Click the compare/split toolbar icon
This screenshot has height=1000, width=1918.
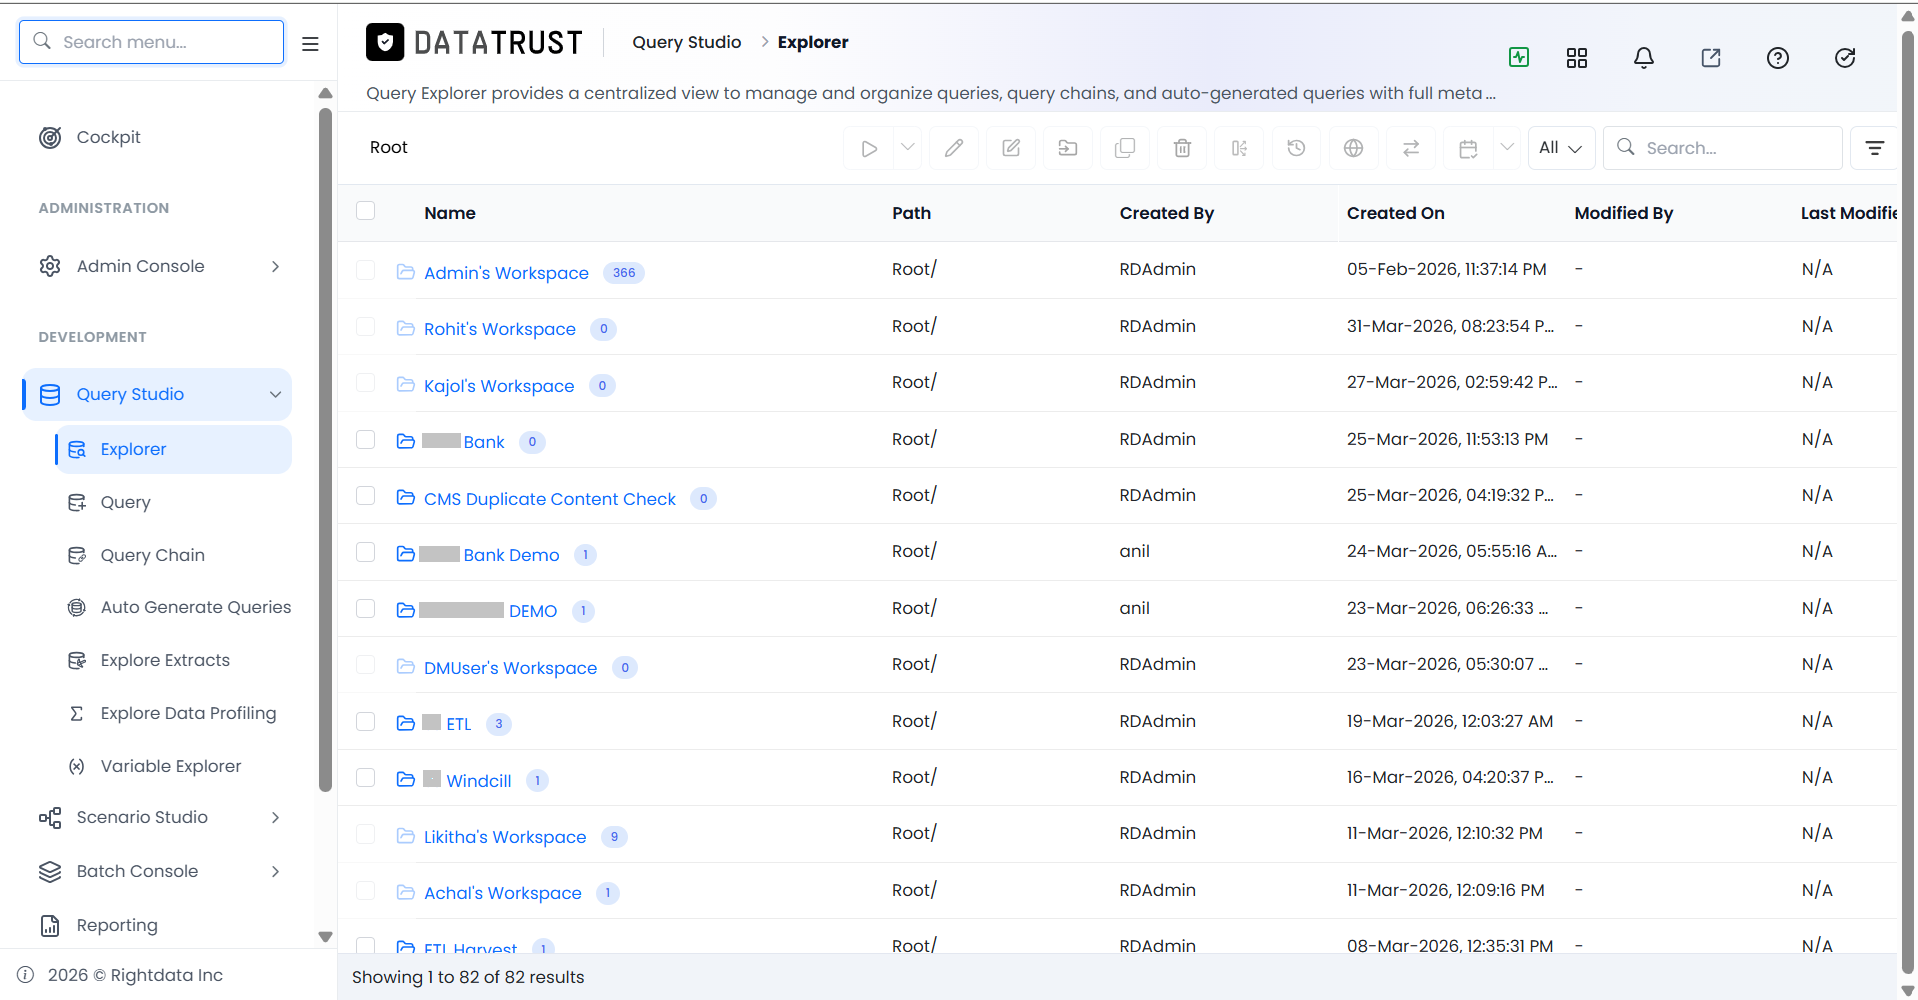click(1239, 148)
